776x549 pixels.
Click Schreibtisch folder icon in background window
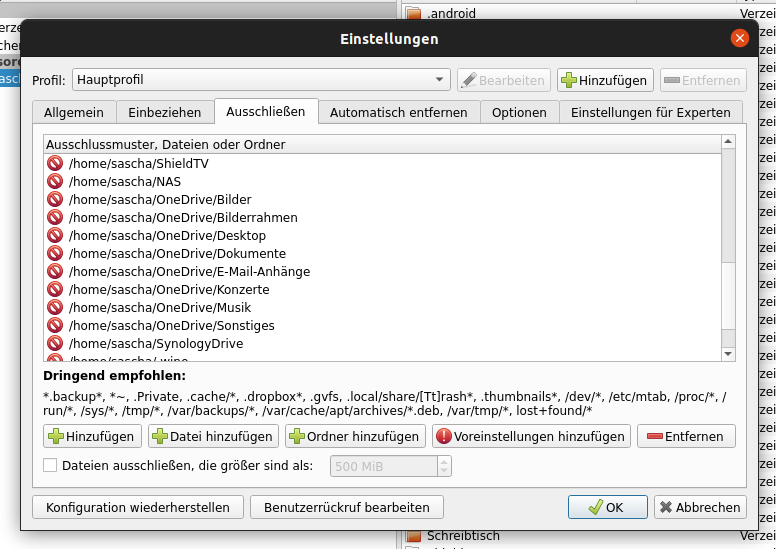(x=413, y=535)
